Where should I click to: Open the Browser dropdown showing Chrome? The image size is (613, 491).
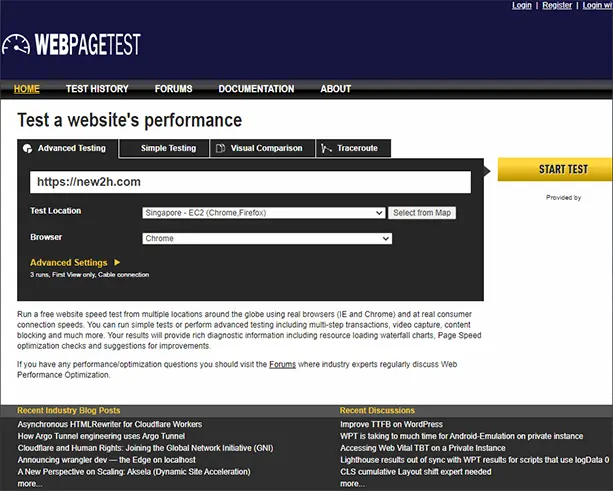[x=267, y=238]
